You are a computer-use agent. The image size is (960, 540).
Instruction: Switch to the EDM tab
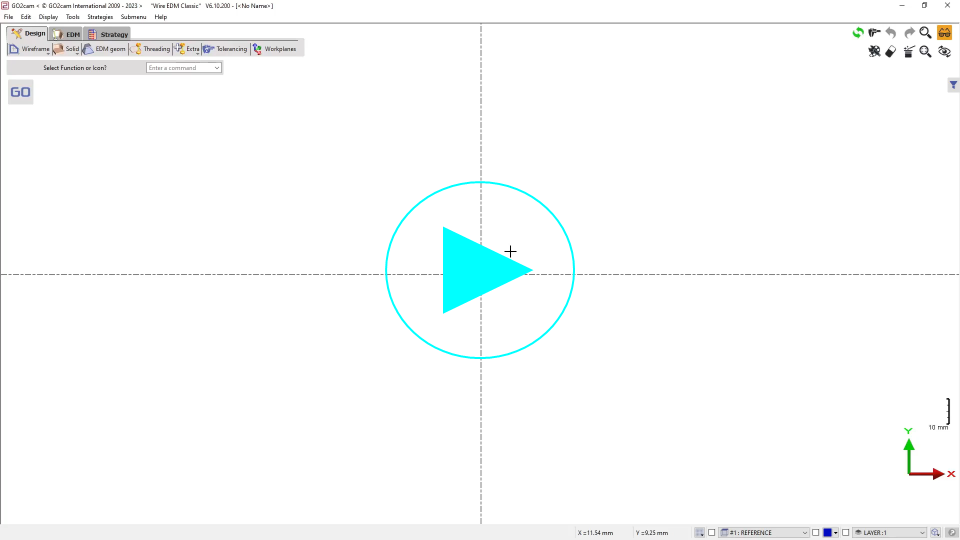(66, 34)
